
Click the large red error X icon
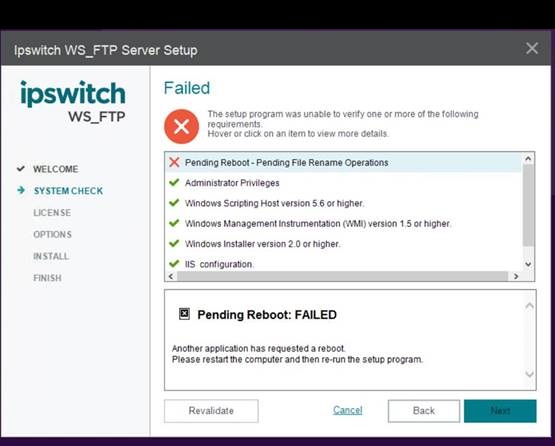click(x=181, y=126)
